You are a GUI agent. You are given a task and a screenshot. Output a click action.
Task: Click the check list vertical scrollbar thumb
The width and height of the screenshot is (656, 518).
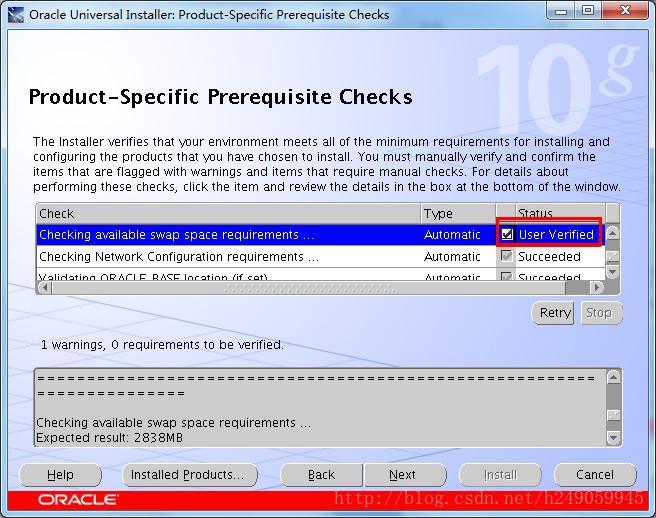pos(612,256)
